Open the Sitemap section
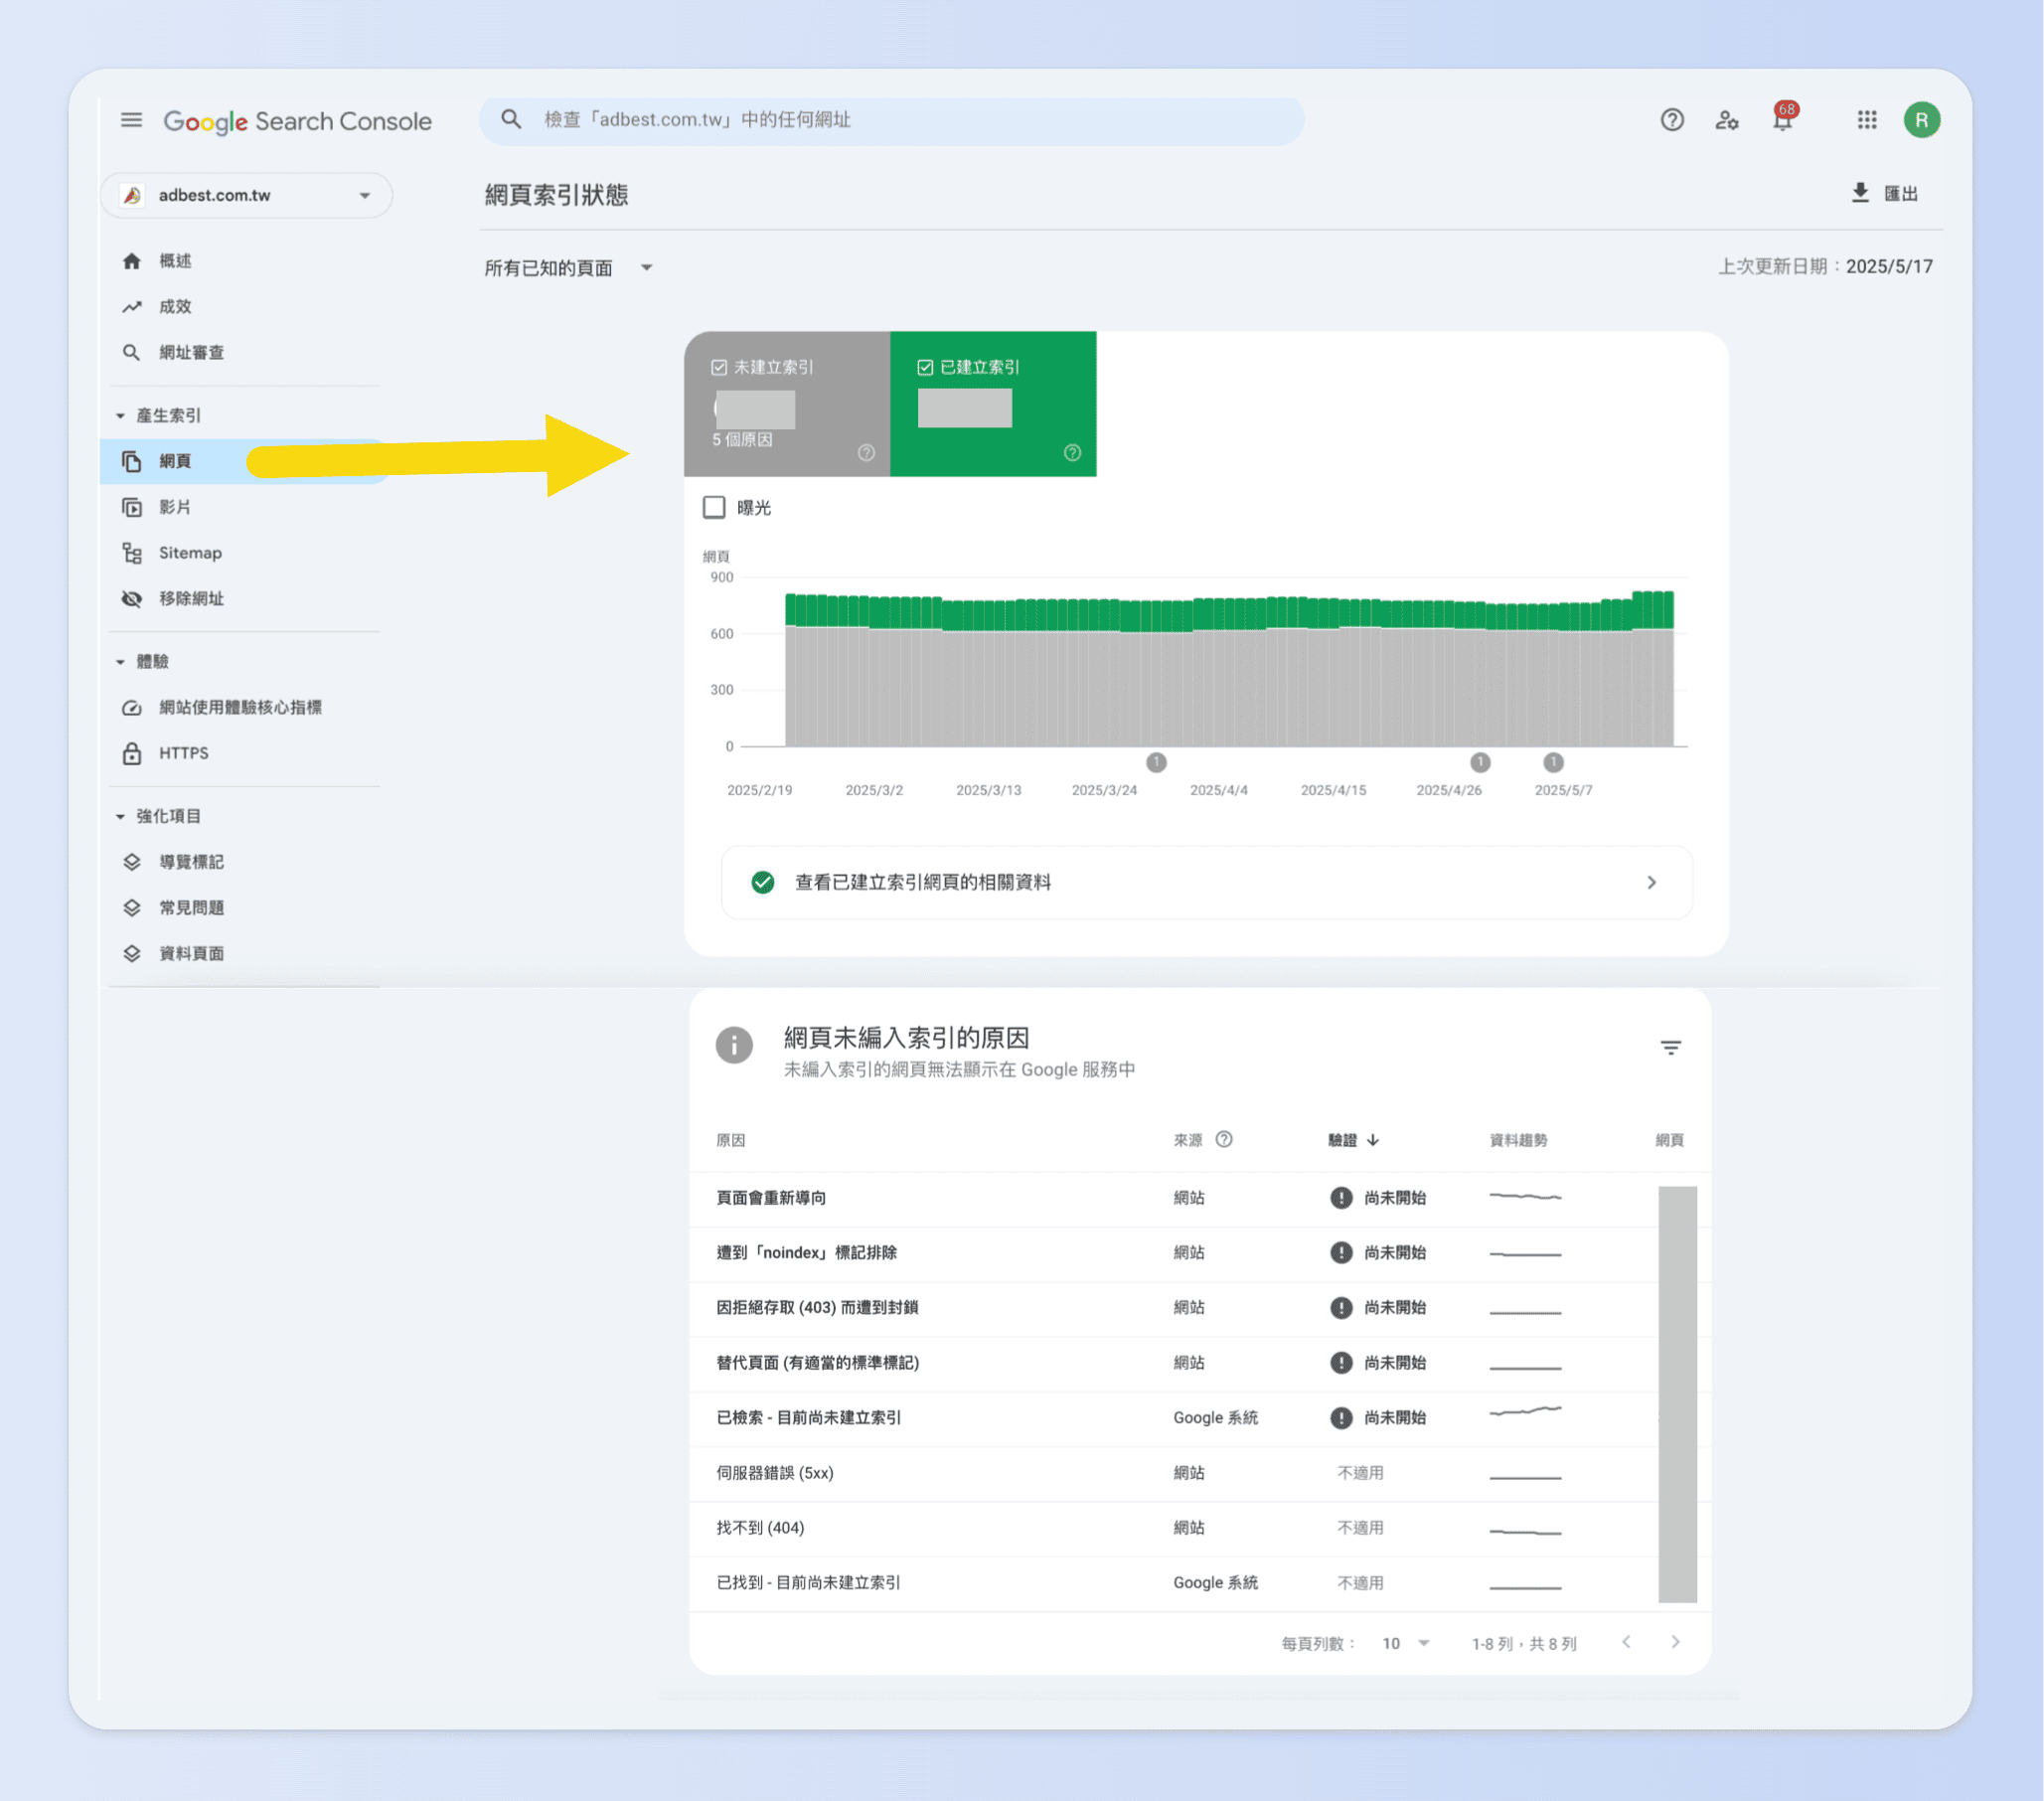The width and height of the screenshot is (2044, 1801). 190,552
